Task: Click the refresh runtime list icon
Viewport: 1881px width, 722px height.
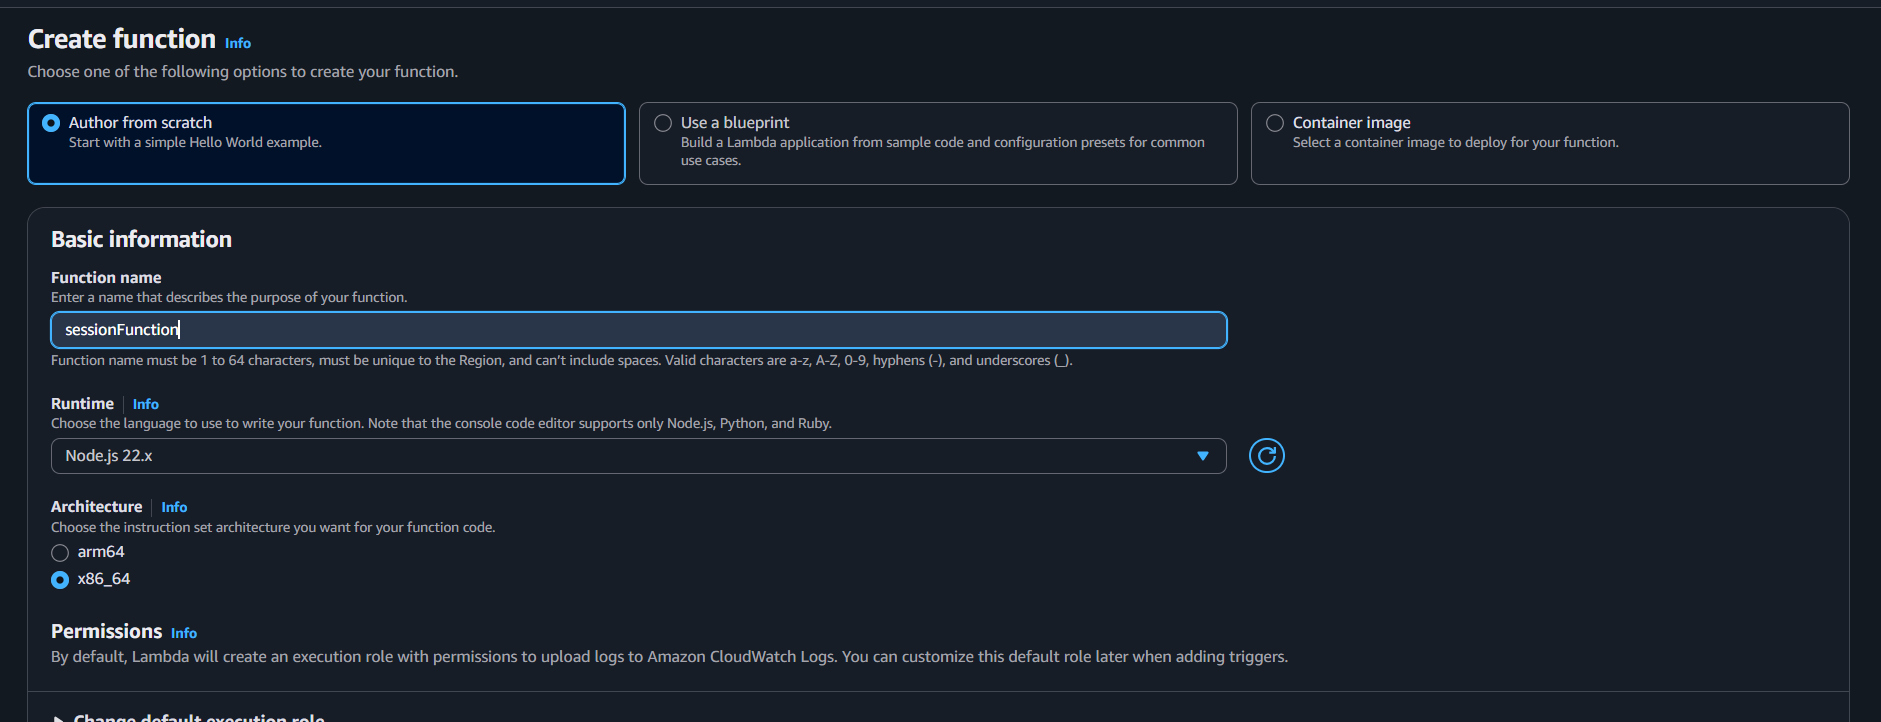Action: point(1266,456)
